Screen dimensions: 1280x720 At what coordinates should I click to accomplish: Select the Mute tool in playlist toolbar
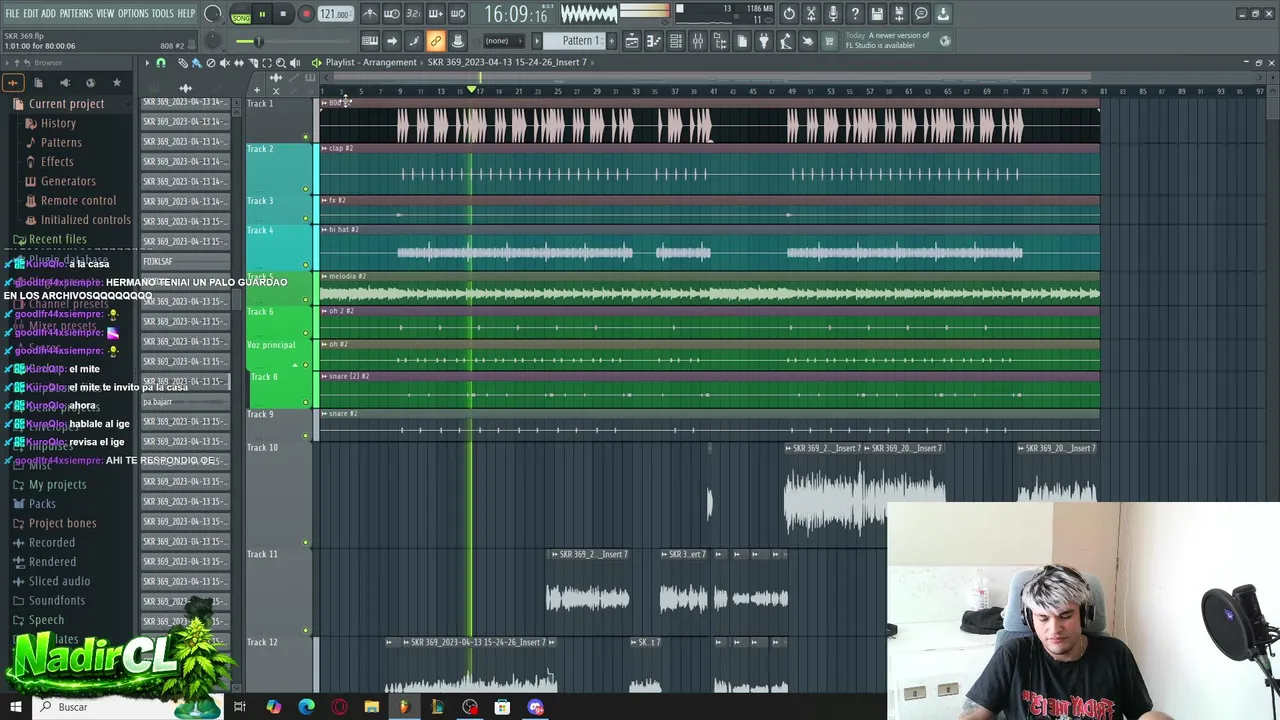pyautogui.click(x=224, y=63)
